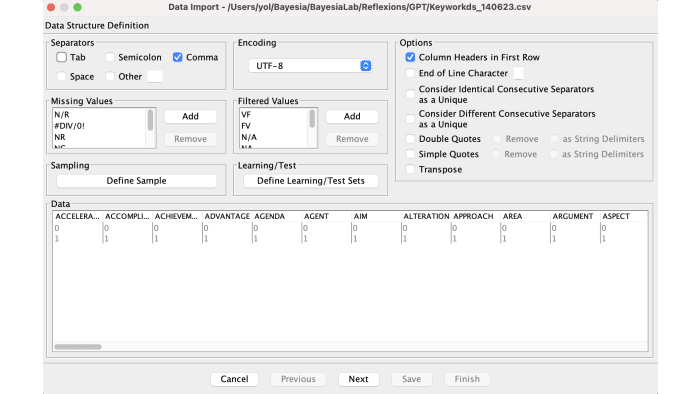The image size is (700, 394).
Task: Enable the Simple Quotes checkbox
Action: click(x=410, y=154)
